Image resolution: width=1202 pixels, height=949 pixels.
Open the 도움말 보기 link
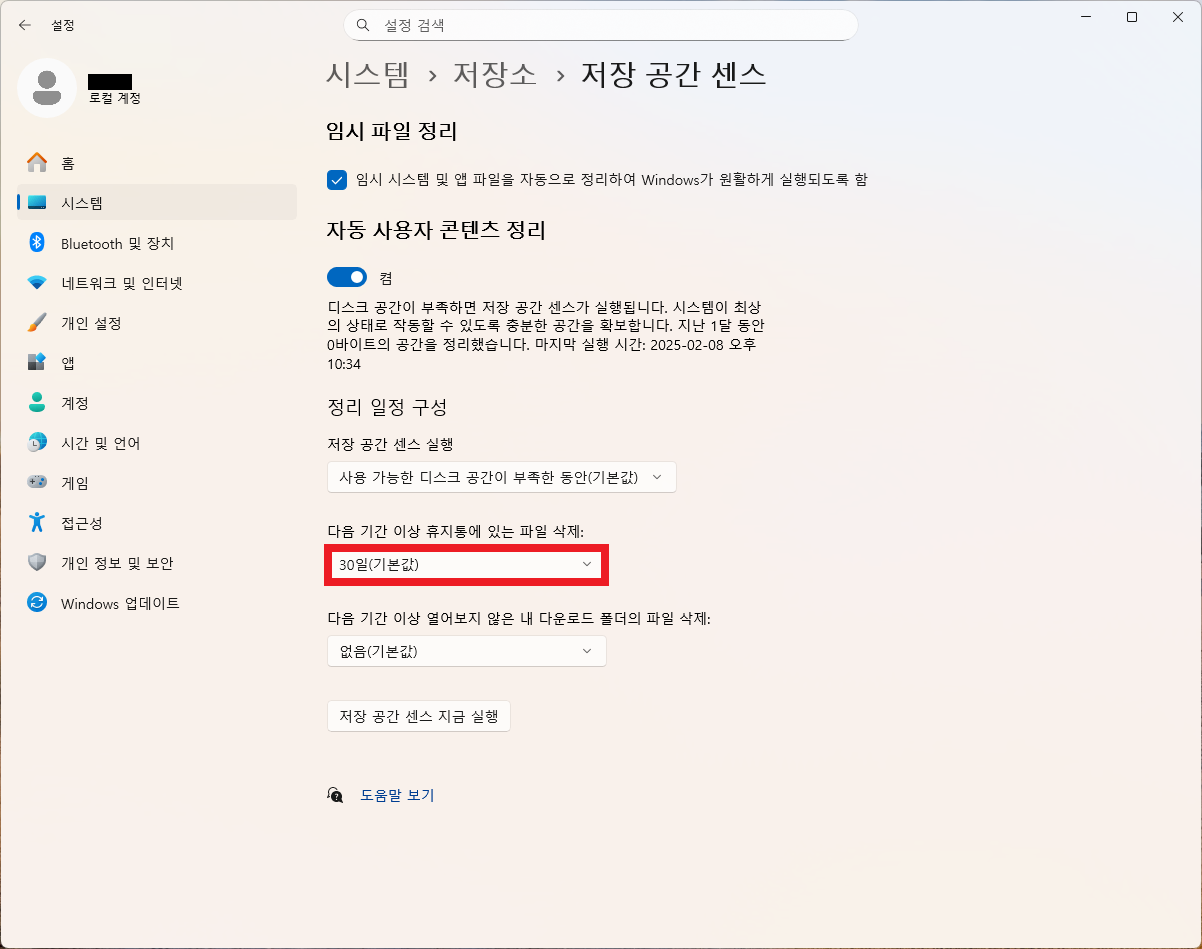click(x=397, y=795)
